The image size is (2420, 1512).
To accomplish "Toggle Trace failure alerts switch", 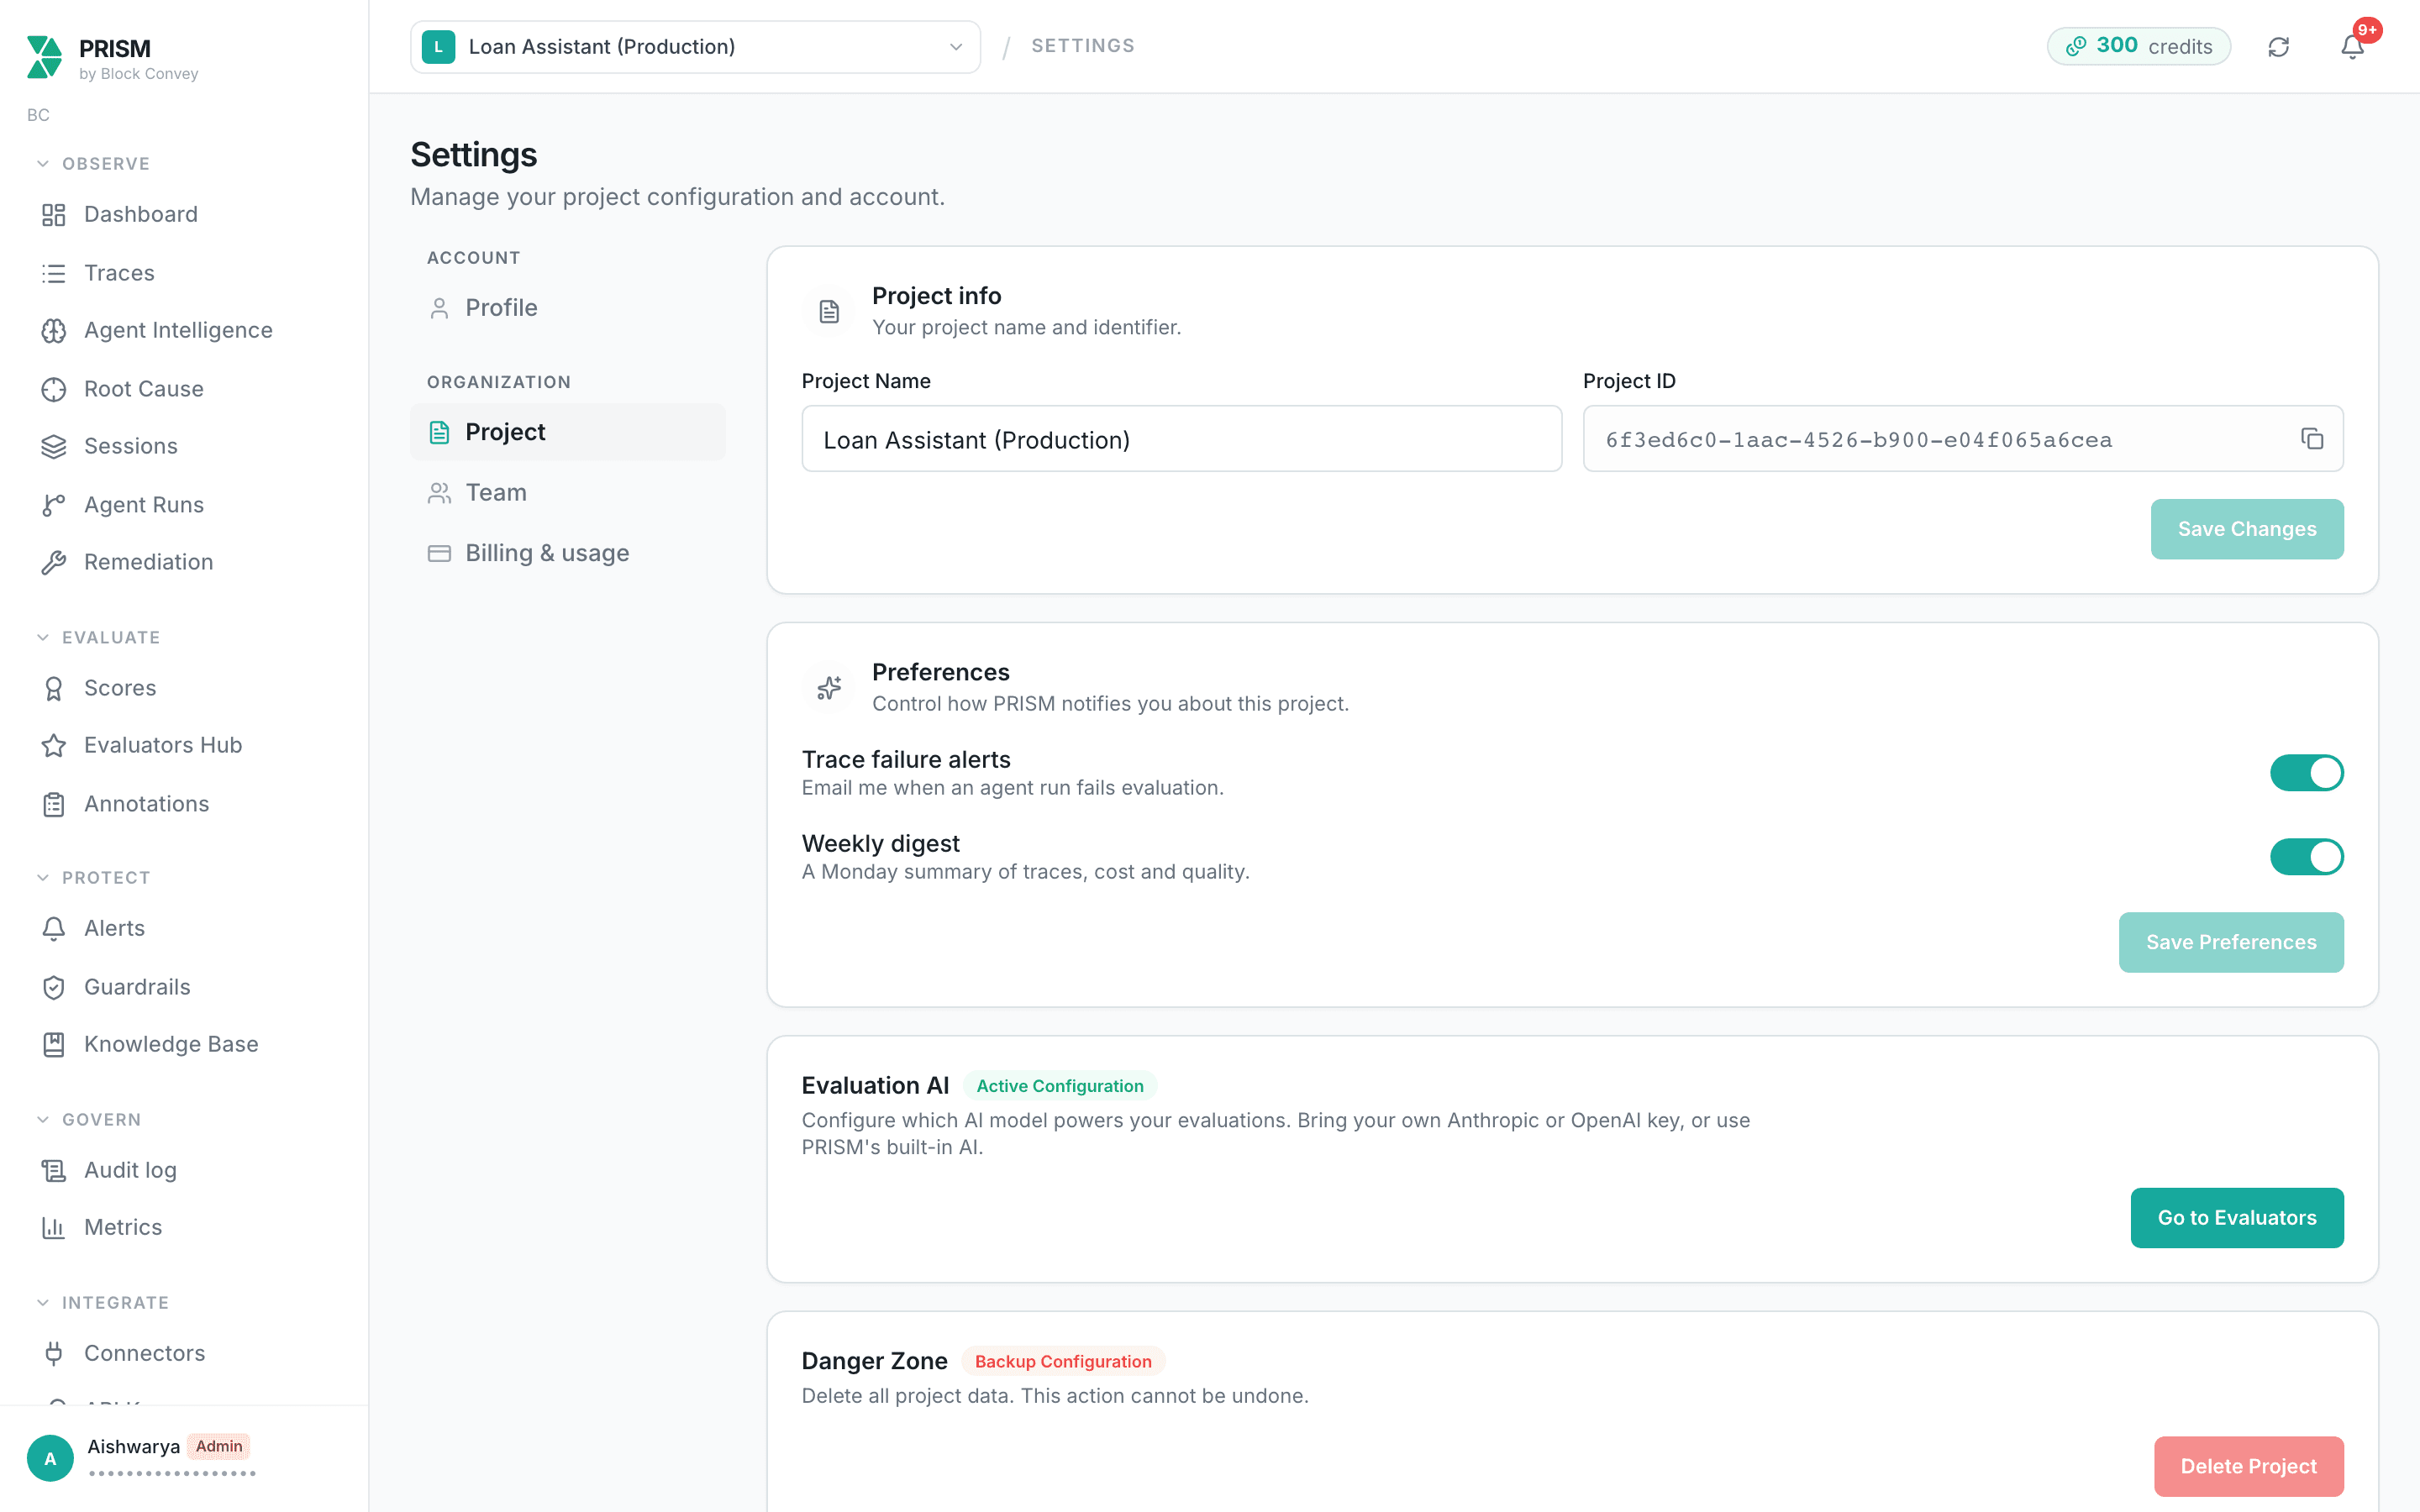I will 2306,773.
